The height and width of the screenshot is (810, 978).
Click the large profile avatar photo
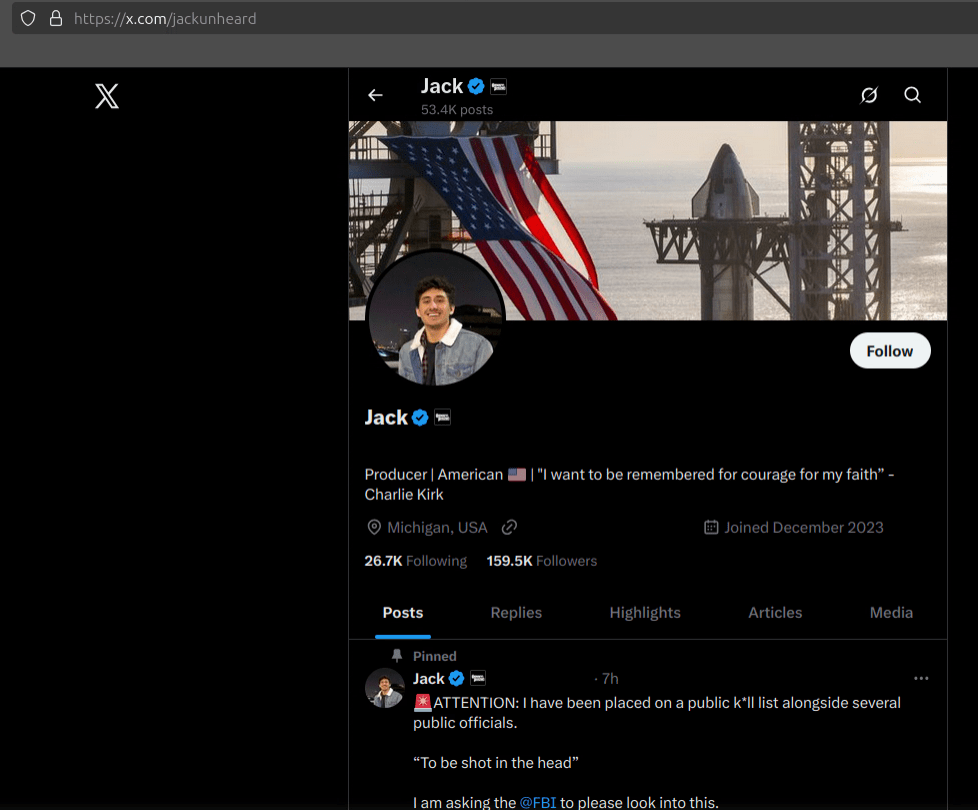click(436, 319)
